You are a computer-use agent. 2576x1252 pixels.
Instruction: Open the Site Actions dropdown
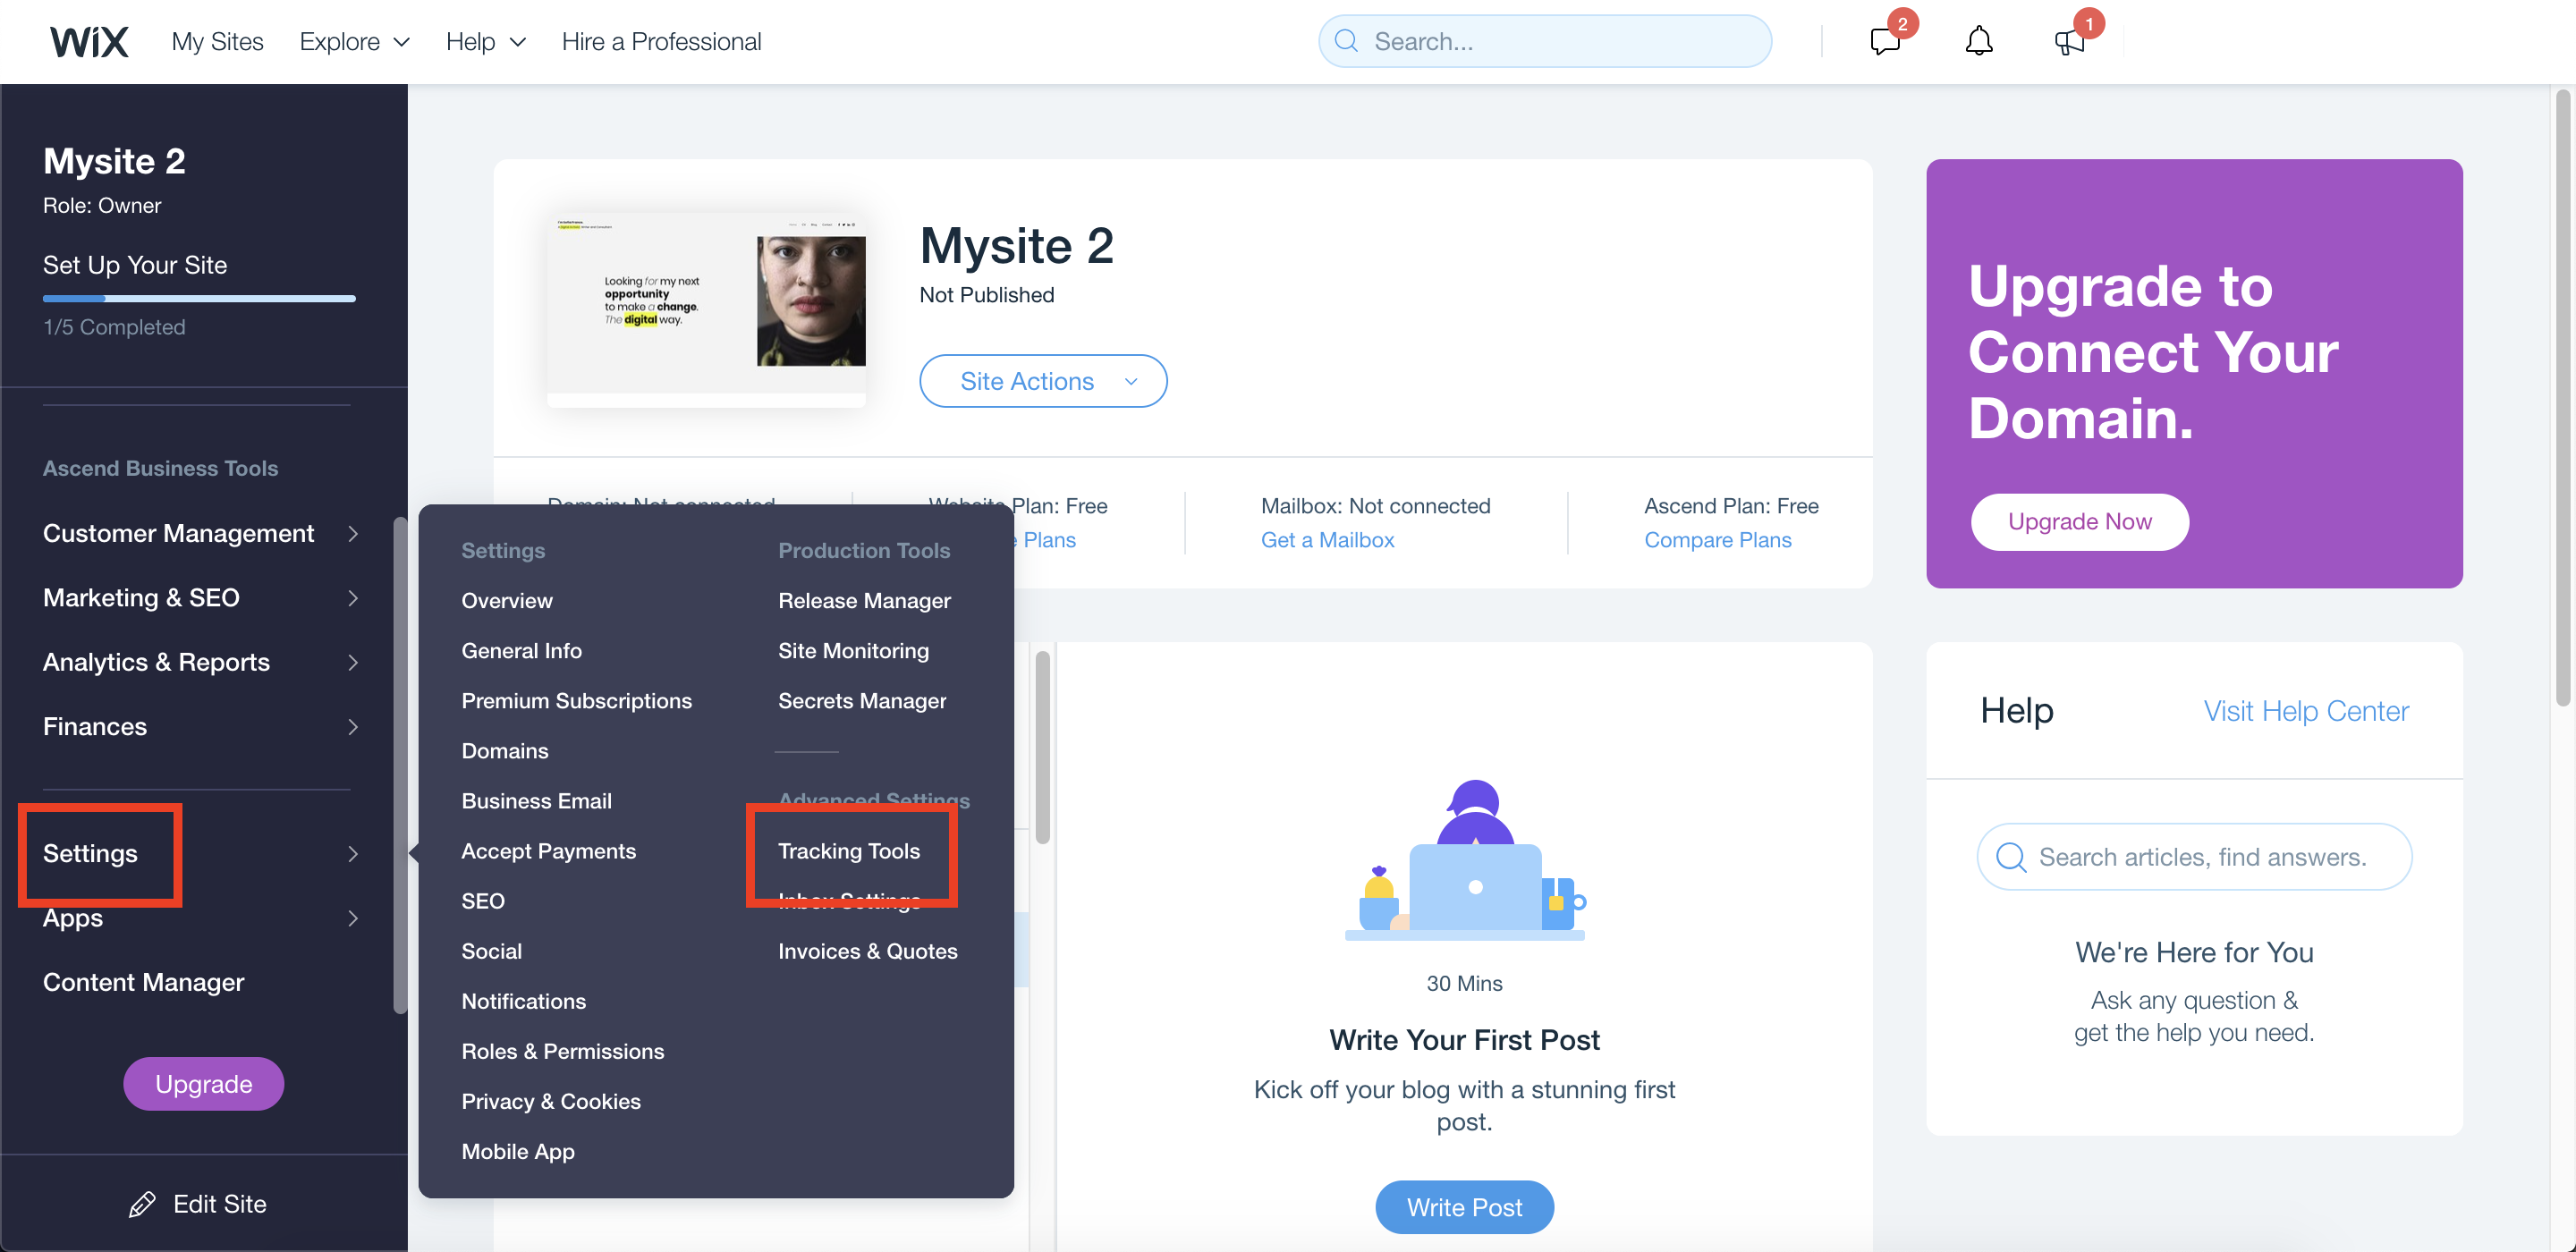[x=1042, y=381]
